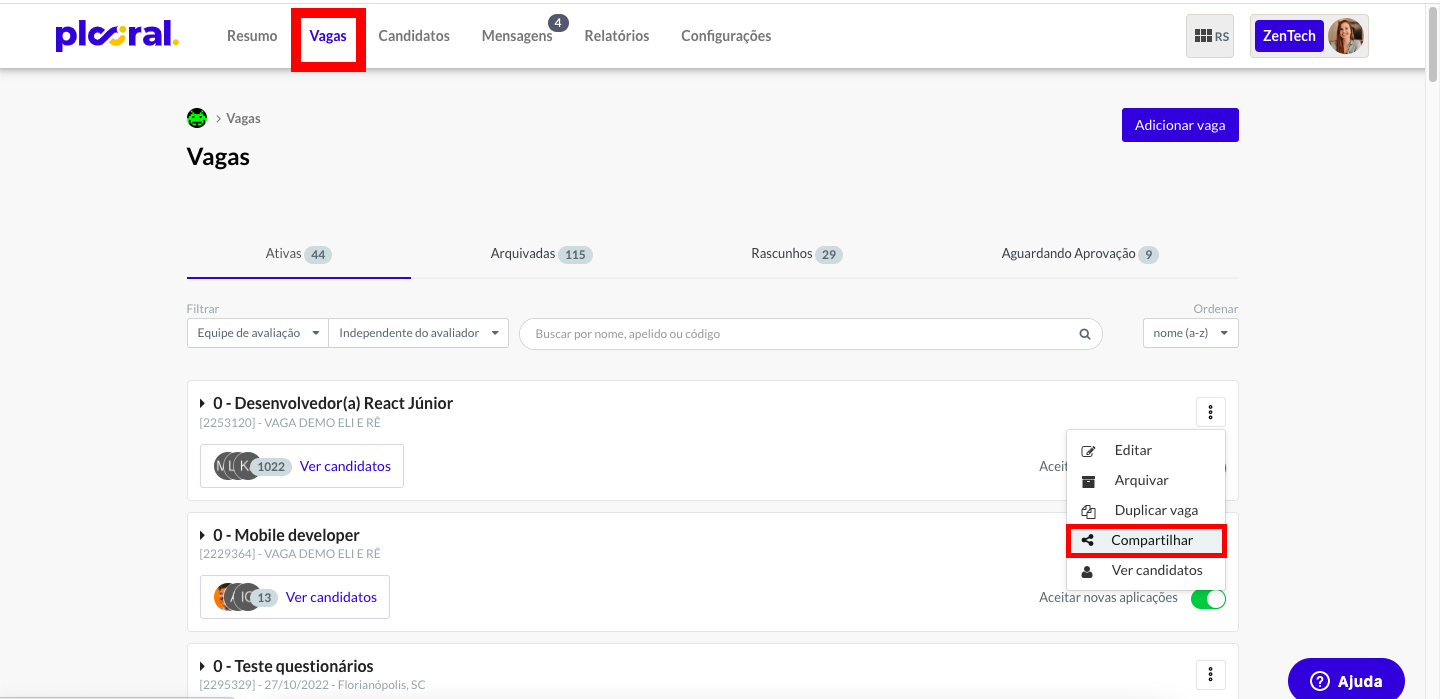The height and width of the screenshot is (699, 1440).
Task: Open the Equipe de avaliação dropdown
Action: pos(258,333)
